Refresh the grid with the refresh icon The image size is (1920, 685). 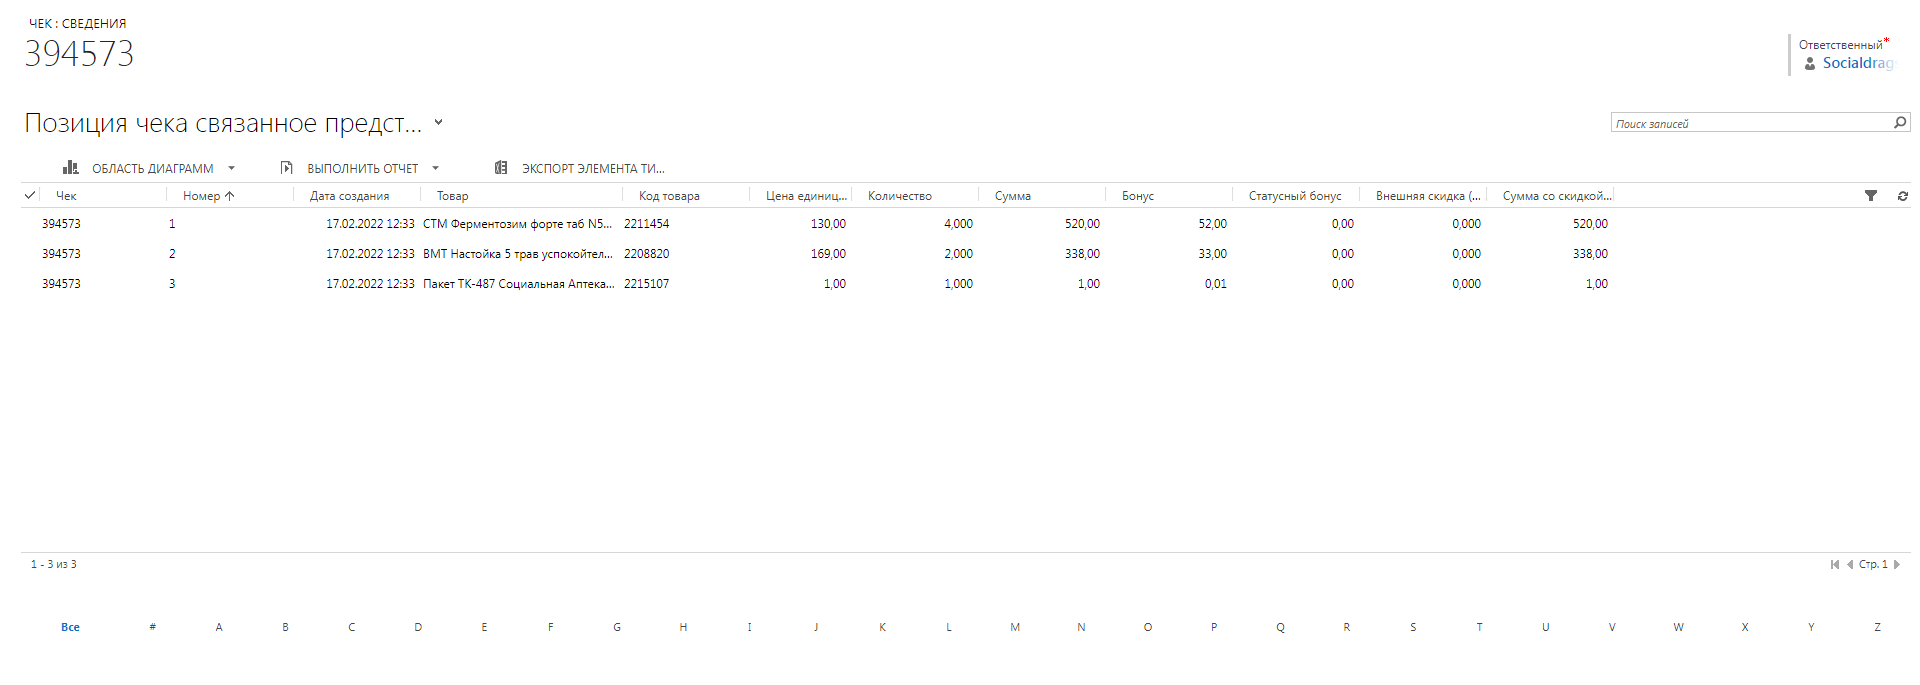point(1902,196)
